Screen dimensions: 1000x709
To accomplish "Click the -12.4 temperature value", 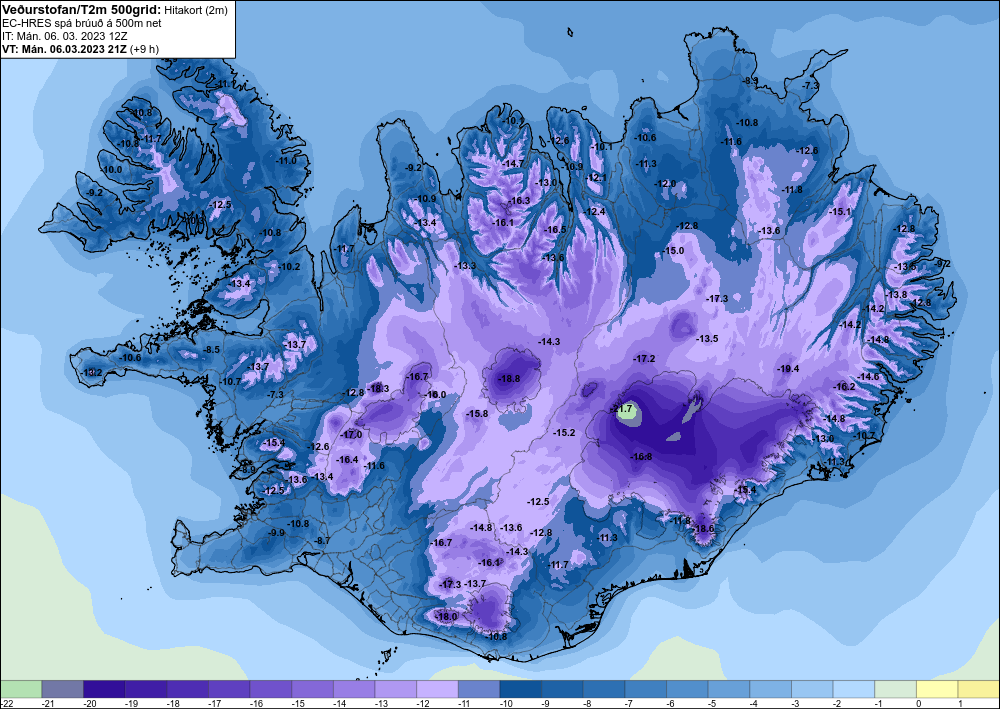I will pos(594,212).
